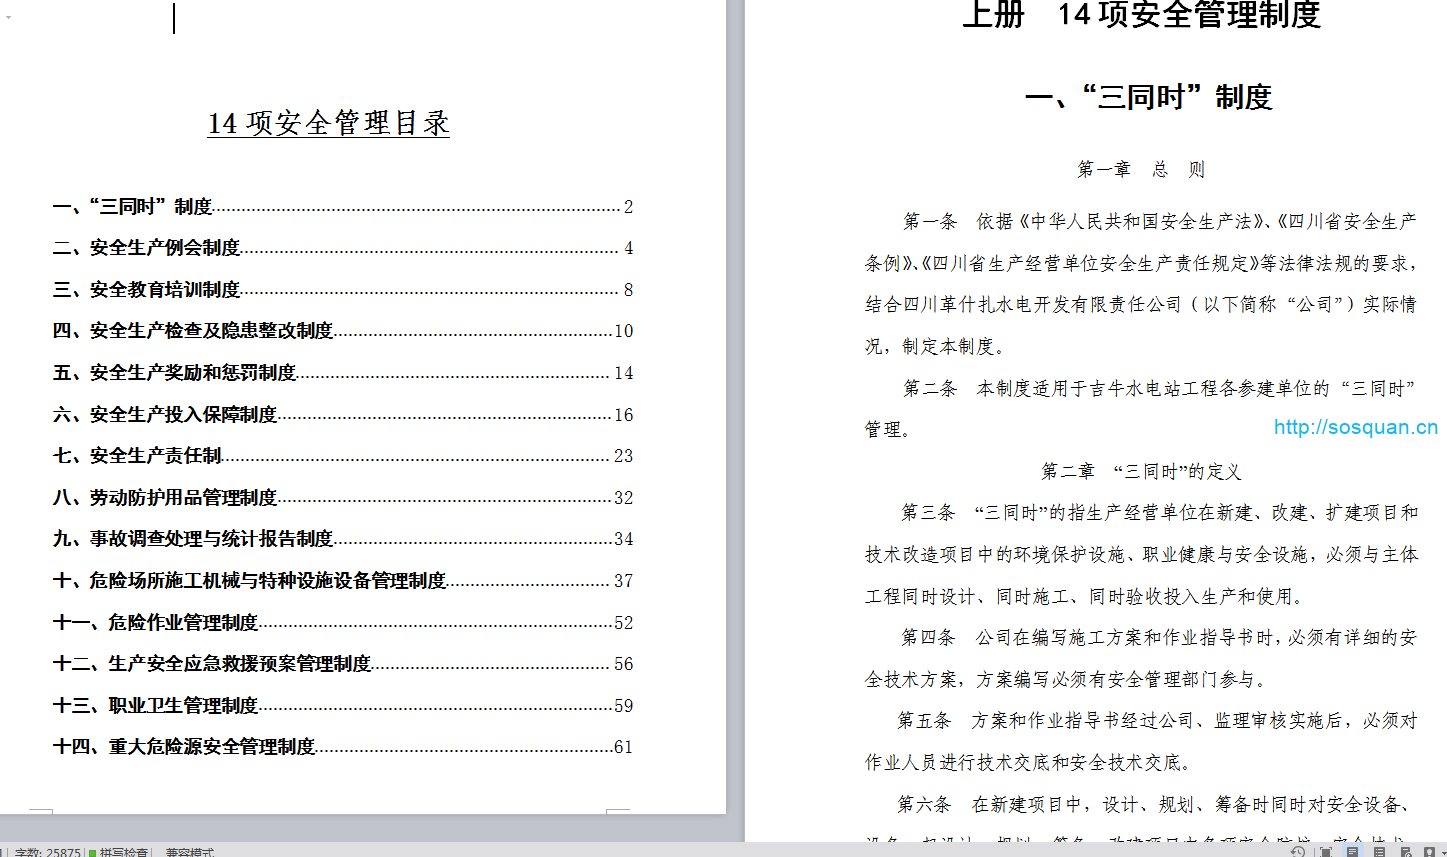Switch to outline view icon
The width and height of the screenshot is (1447, 857).
(1379, 852)
